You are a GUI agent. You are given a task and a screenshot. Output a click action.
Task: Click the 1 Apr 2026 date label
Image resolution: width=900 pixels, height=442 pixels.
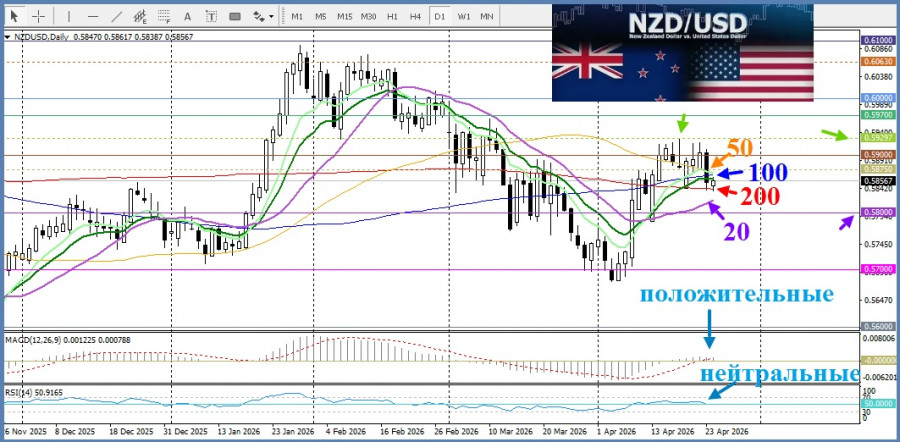618,431
